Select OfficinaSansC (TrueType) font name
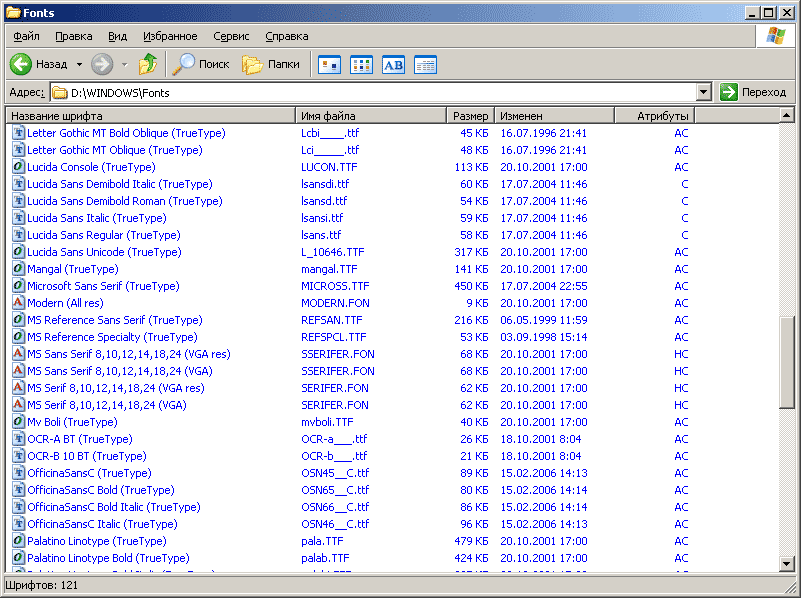801x598 pixels. click(89, 473)
